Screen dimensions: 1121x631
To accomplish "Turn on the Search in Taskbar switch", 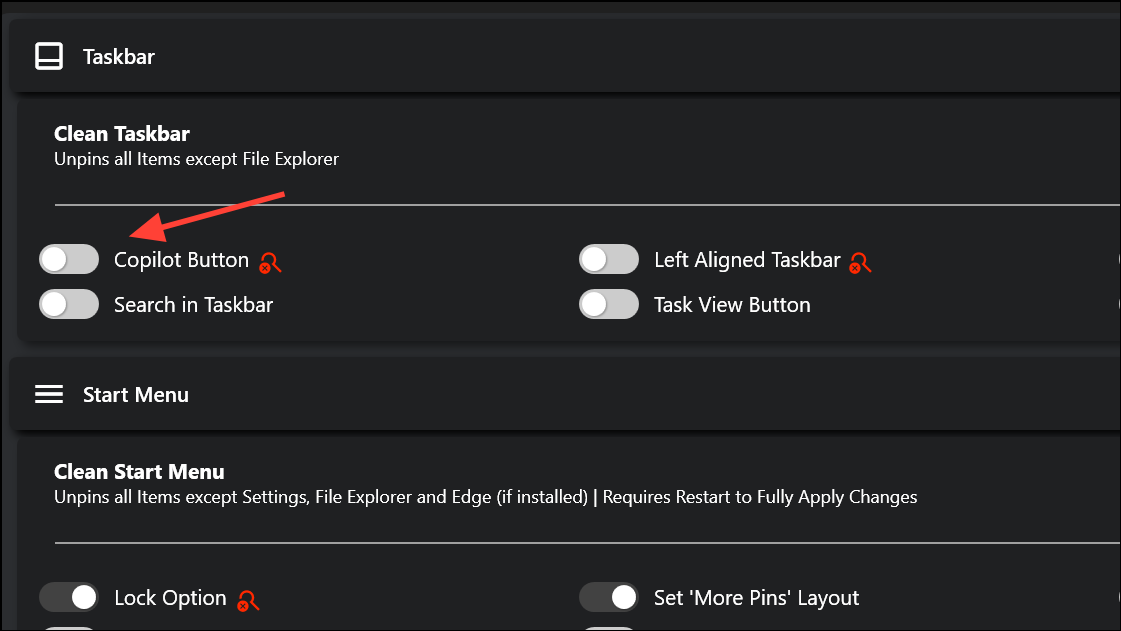I will tap(69, 304).
